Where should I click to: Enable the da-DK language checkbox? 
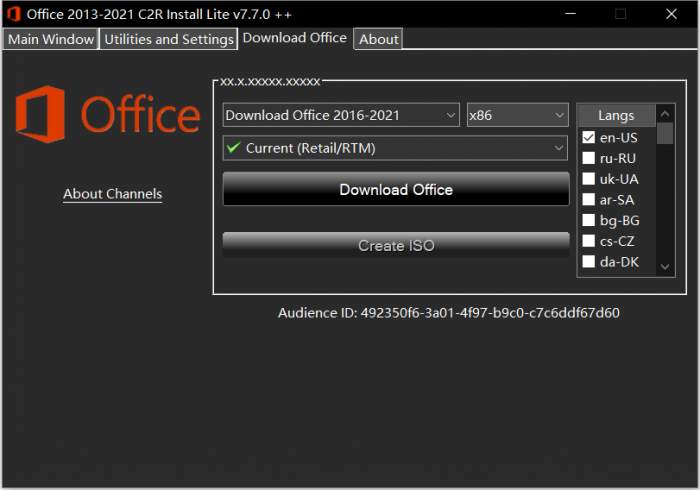point(588,262)
